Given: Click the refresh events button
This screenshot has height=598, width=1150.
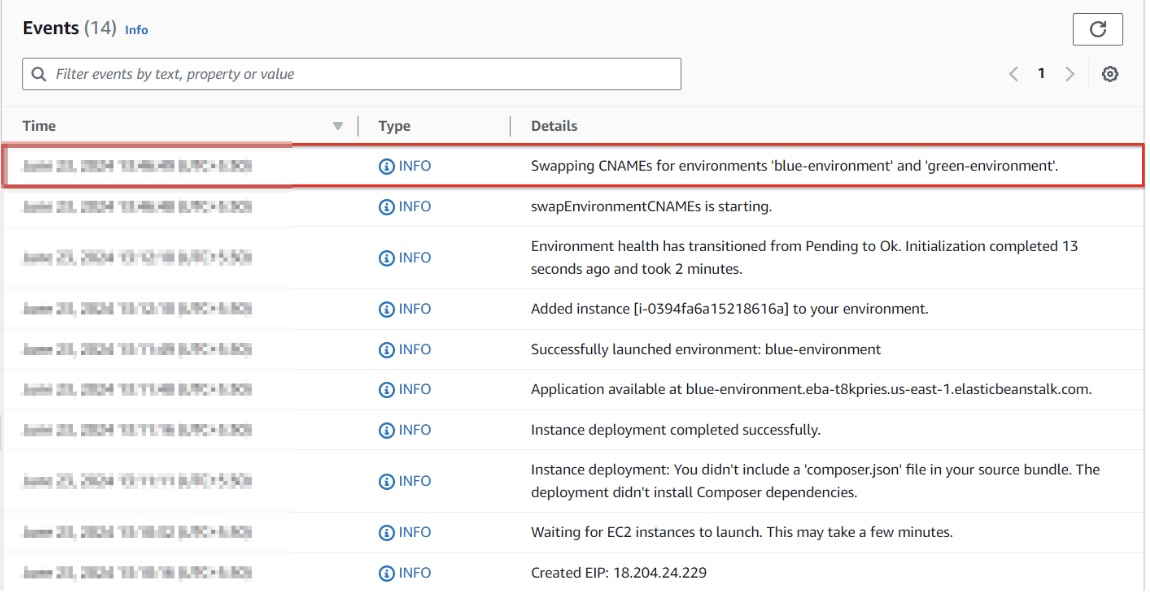Looking at the screenshot, I should coord(1097,29).
